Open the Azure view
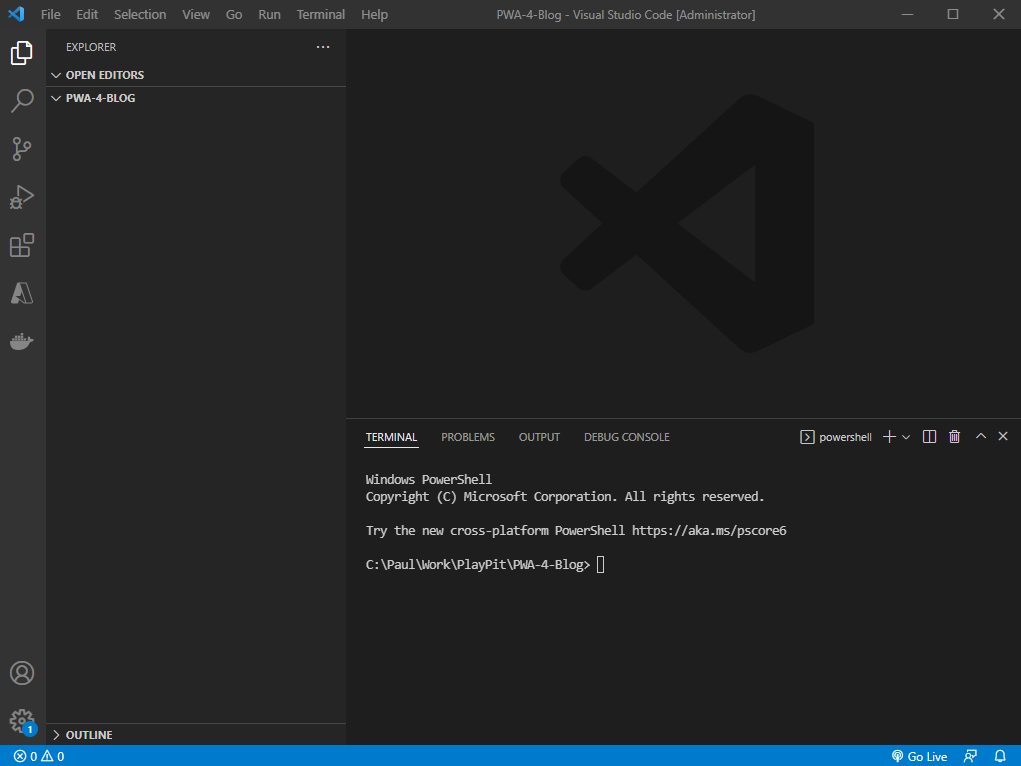Screen dimensions: 1021x766 coord(21,293)
